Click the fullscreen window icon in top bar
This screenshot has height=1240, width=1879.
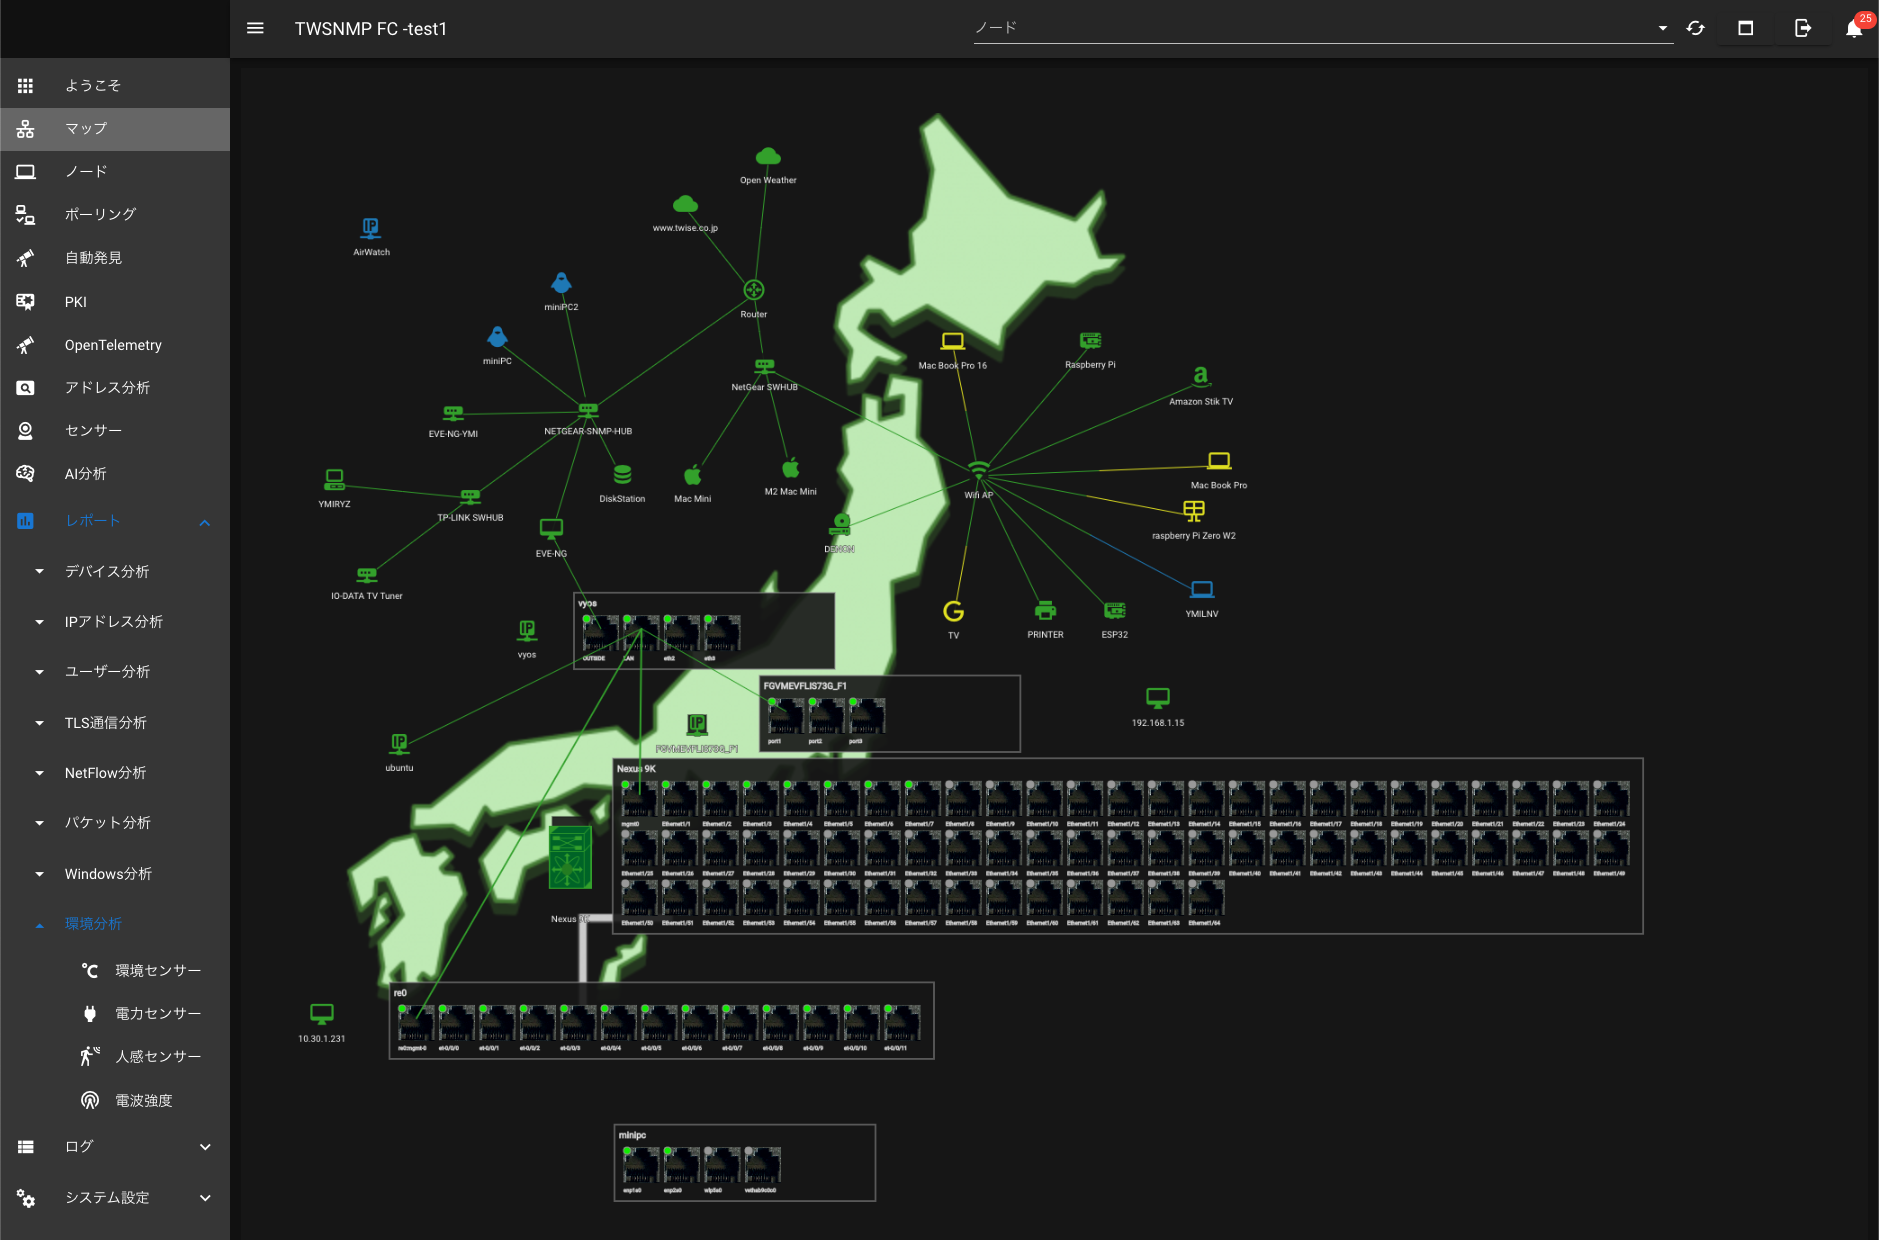click(x=1746, y=28)
